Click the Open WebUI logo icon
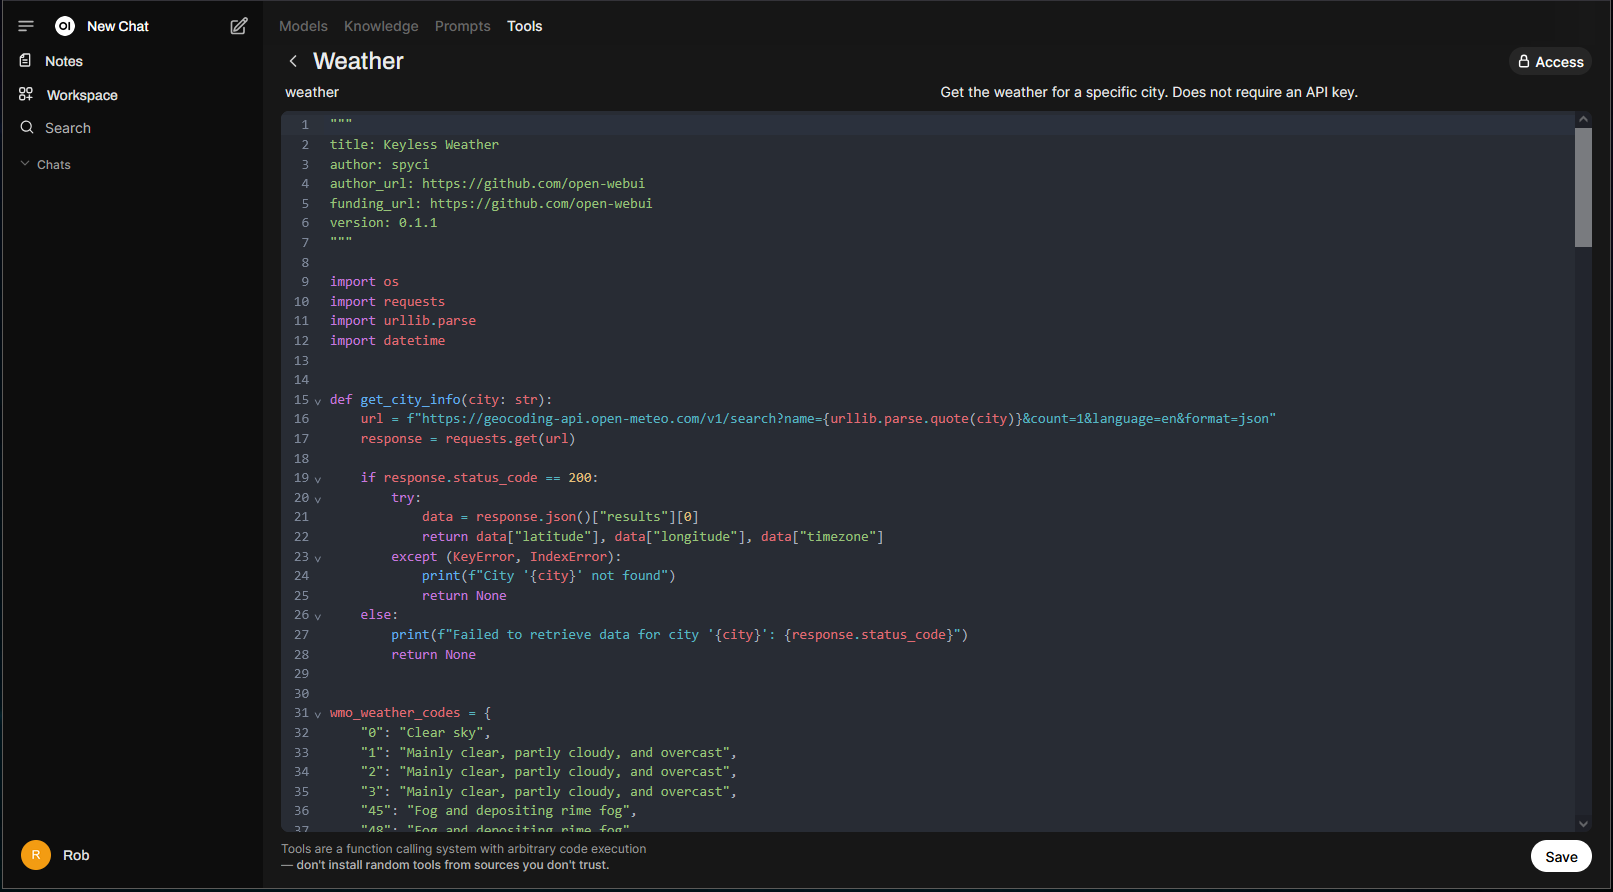 coord(65,26)
